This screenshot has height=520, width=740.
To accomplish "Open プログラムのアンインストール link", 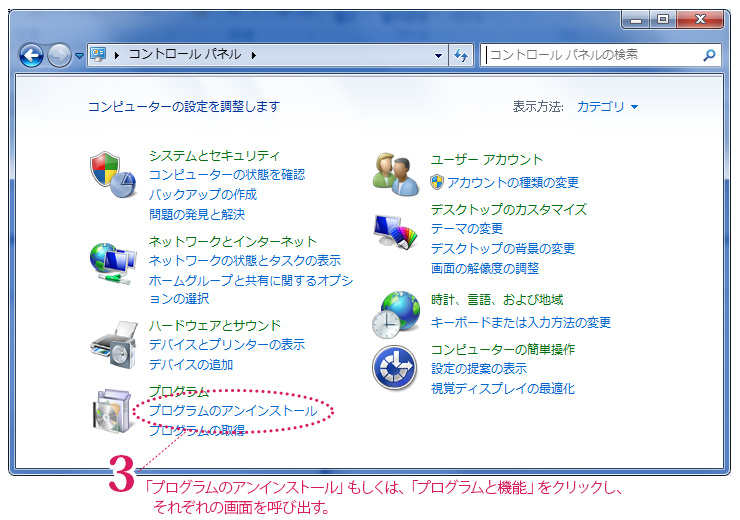I will click(232, 411).
